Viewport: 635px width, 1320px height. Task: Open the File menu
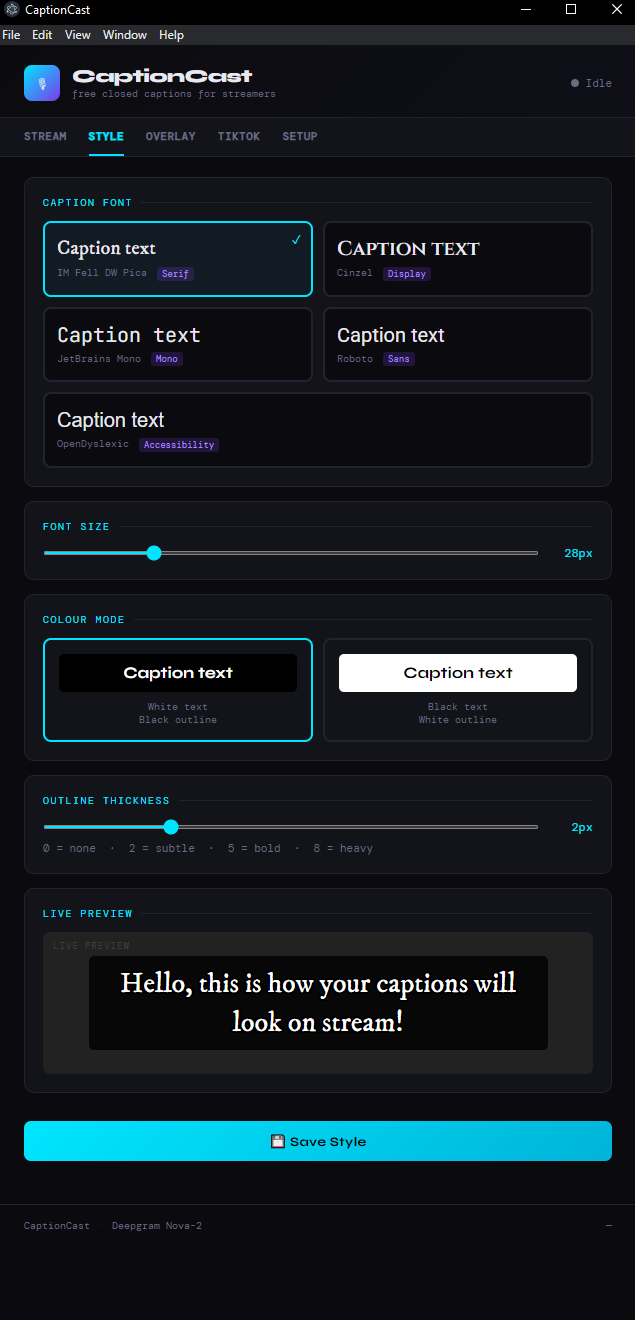tap(11, 35)
